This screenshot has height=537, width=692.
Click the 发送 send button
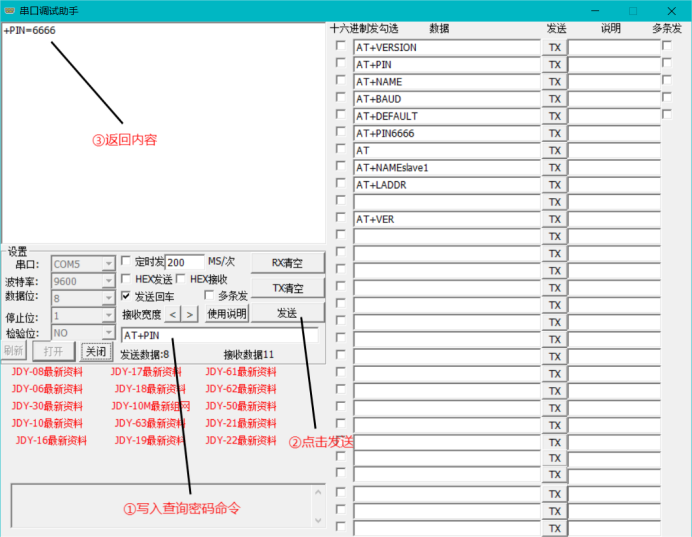[287, 313]
